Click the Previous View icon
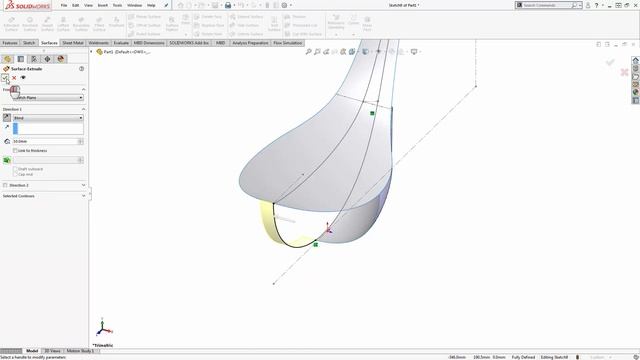Viewport: 640px width, 360px height. [x=326, y=51]
